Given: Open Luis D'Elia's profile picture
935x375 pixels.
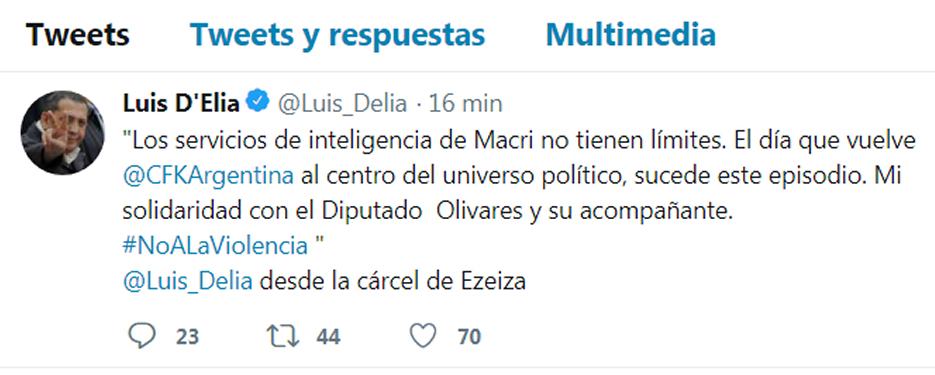Looking at the screenshot, I should (x=63, y=132).
